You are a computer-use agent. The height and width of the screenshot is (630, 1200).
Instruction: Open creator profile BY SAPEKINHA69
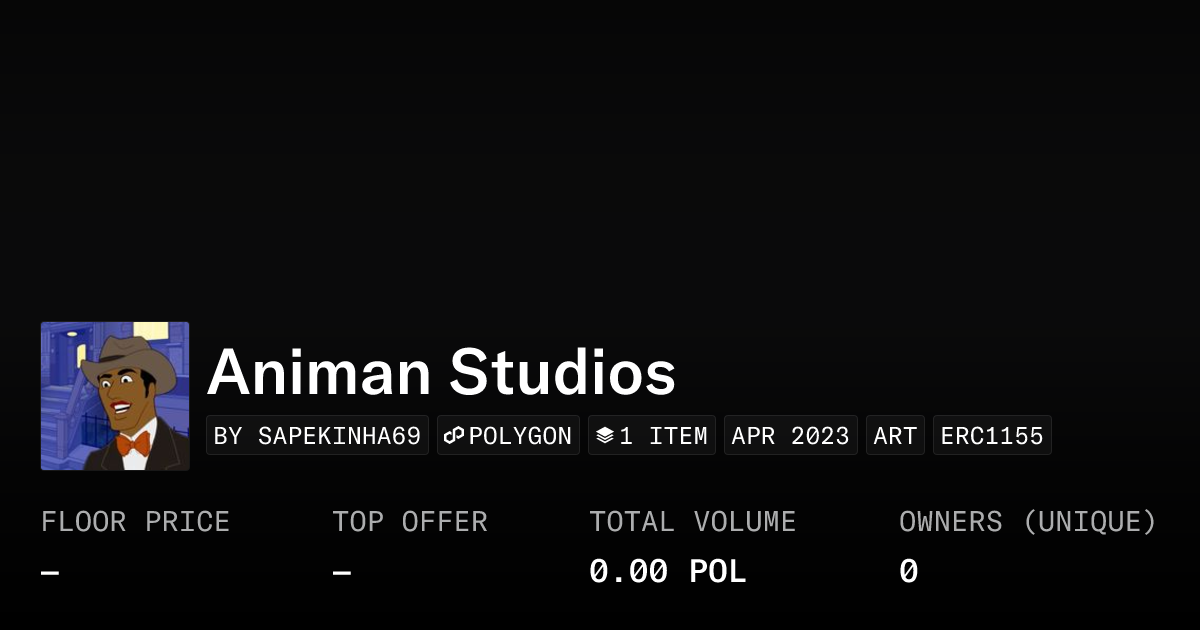tap(317, 436)
